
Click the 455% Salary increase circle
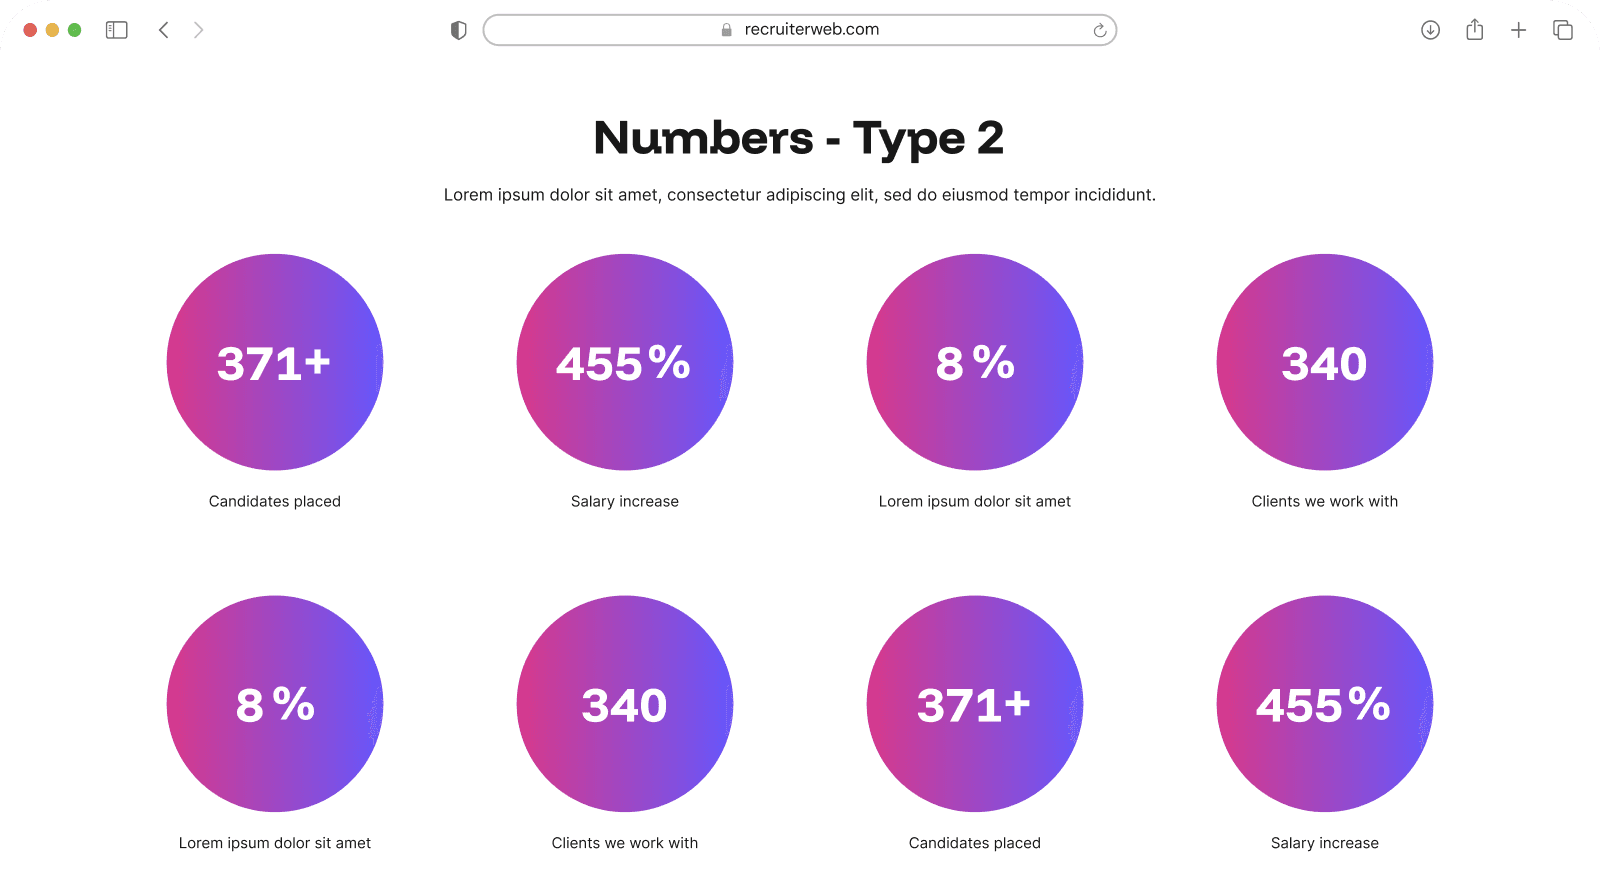click(x=624, y=363)
